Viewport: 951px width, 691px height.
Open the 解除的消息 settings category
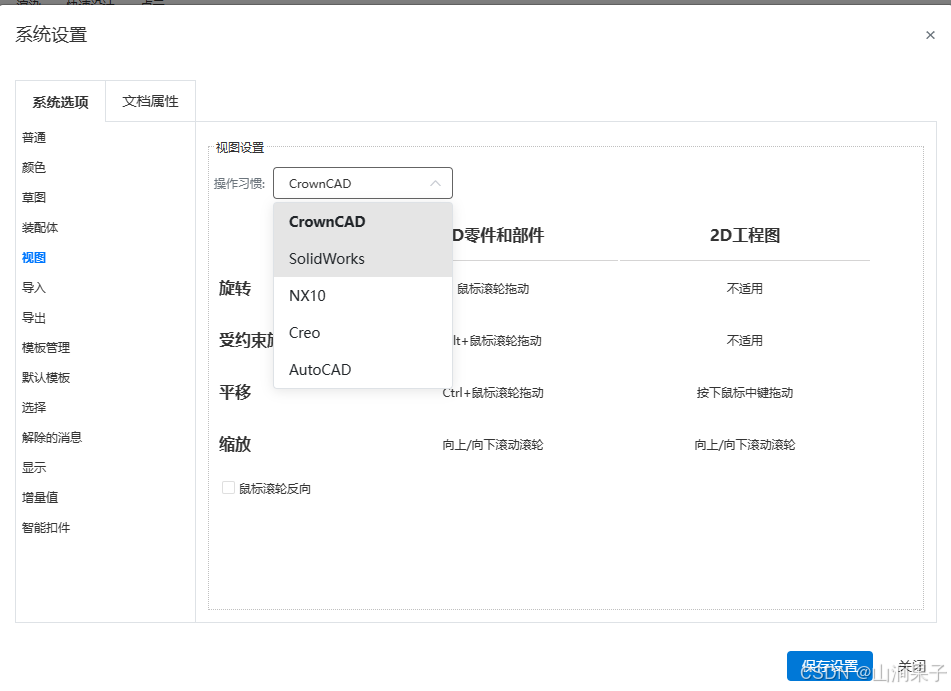coord(52,437)
